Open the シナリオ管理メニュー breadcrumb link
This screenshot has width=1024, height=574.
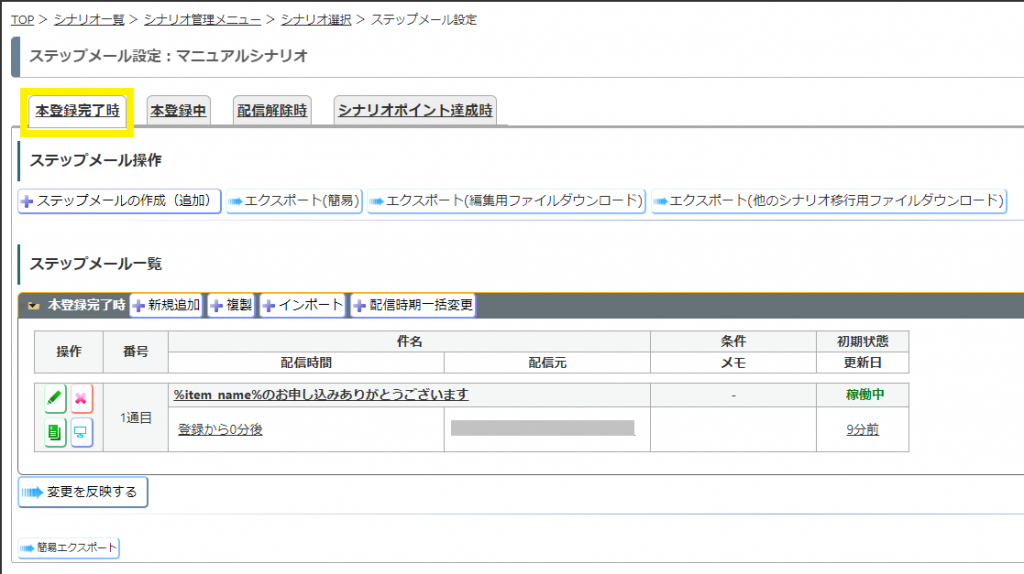tap(202, 20)
